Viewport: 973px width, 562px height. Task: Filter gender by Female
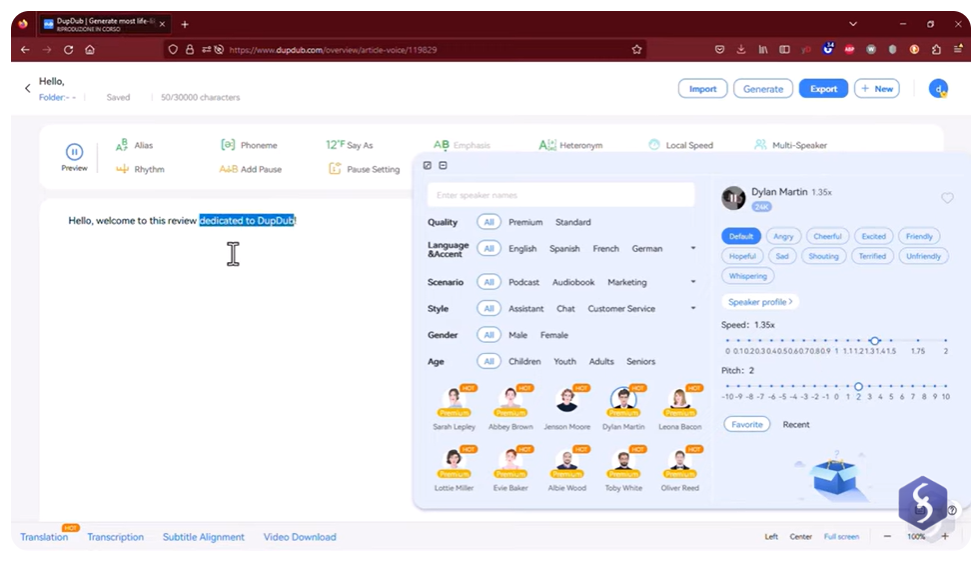pyautogui.click(x=554, y=335)
